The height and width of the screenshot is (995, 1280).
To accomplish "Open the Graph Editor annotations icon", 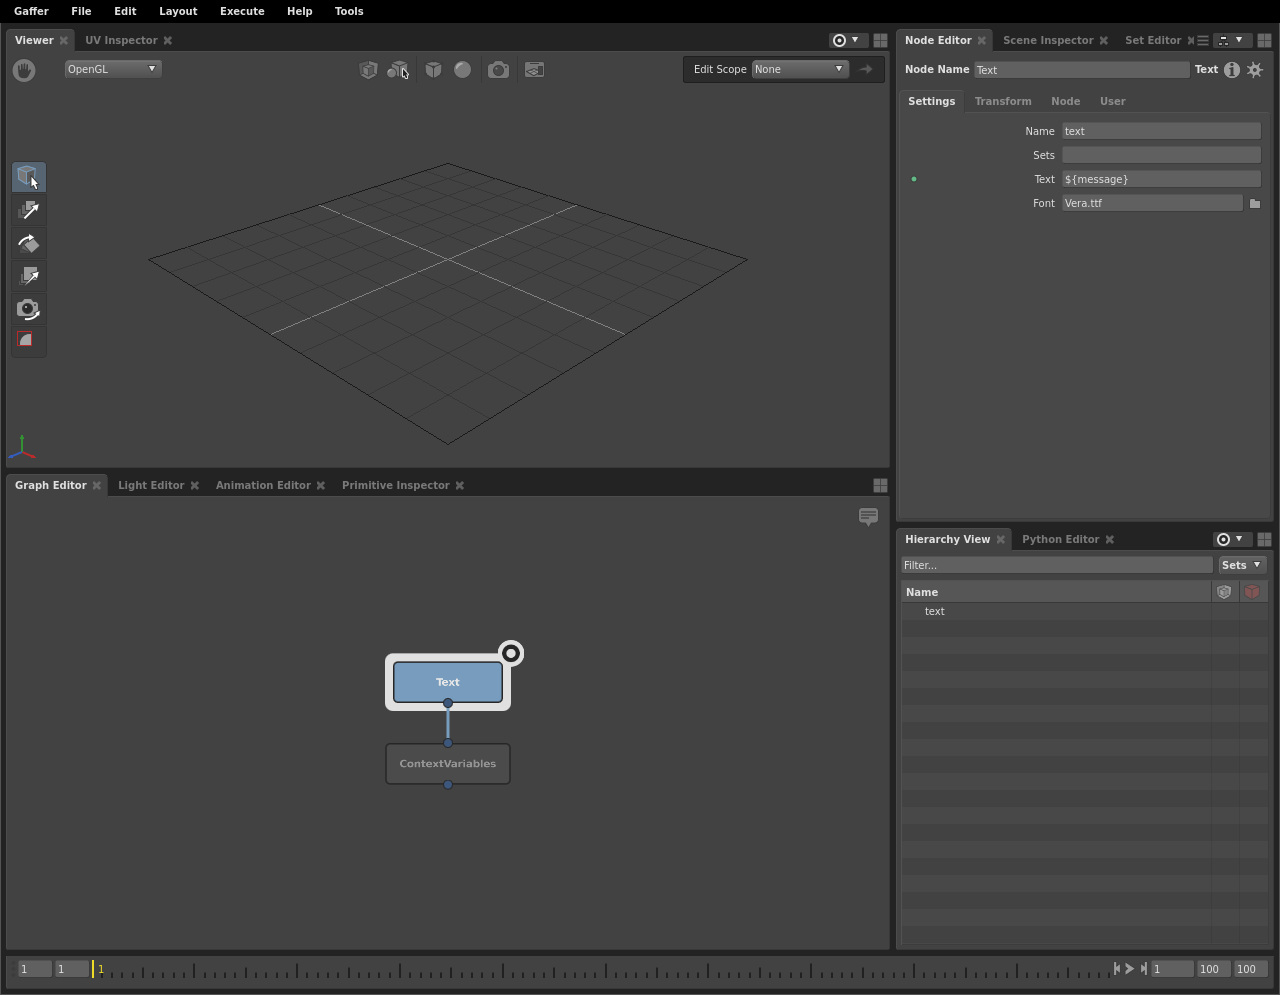I will pyautogui.click(x=868, y=516).
